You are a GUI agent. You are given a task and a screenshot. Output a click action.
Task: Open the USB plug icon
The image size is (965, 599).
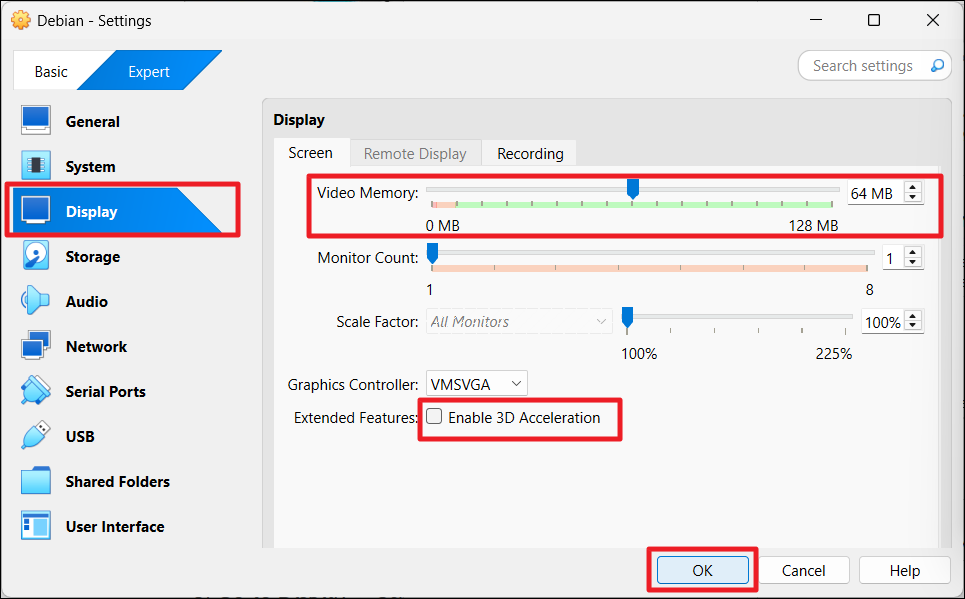coord(36,436)
